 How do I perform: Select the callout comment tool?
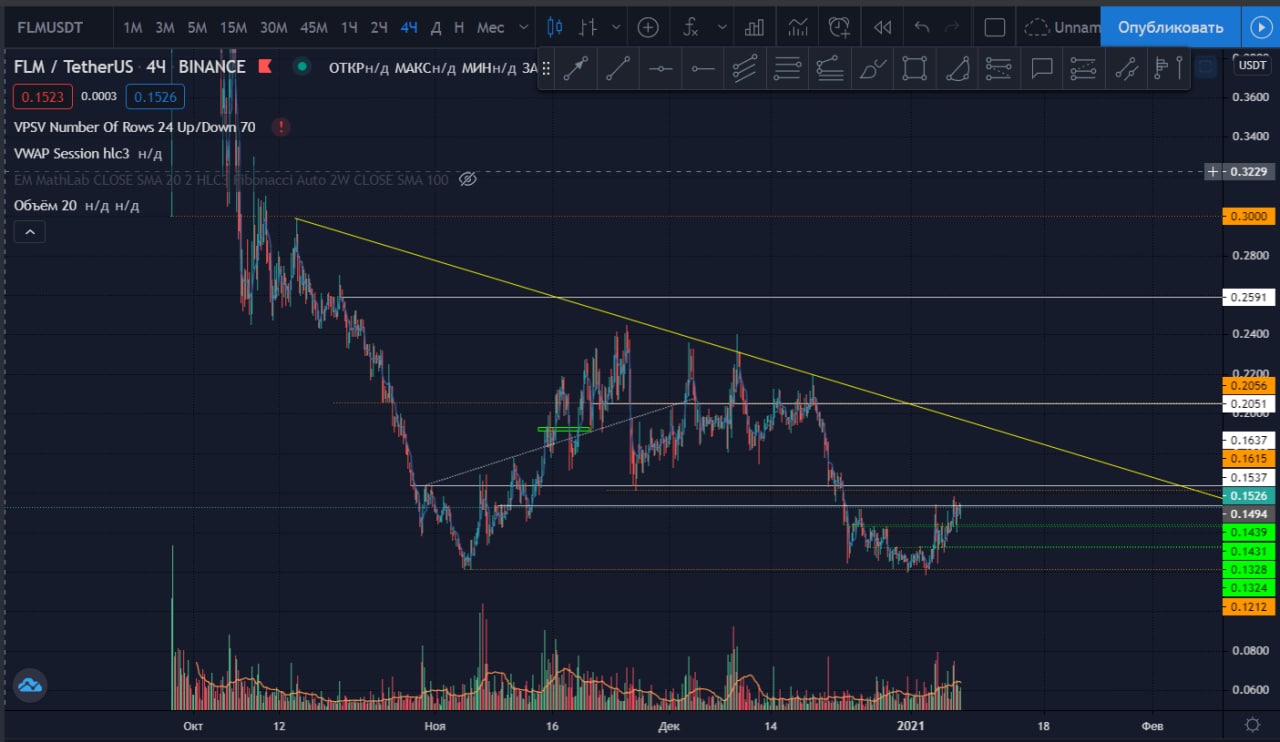pos(1041,68)
